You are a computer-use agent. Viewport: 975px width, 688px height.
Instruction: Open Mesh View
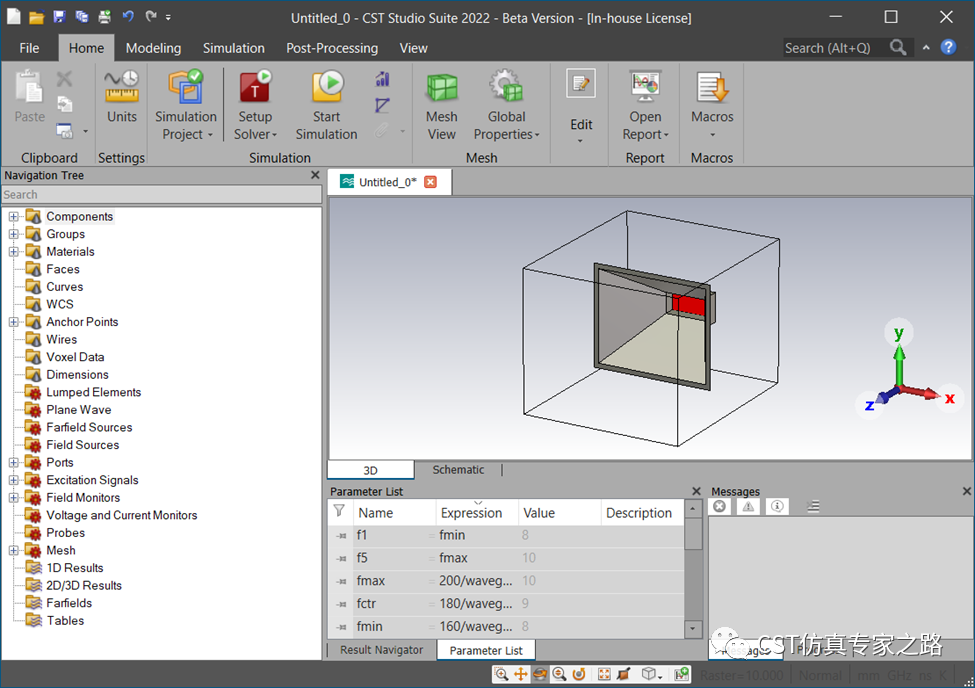(441, 105)
